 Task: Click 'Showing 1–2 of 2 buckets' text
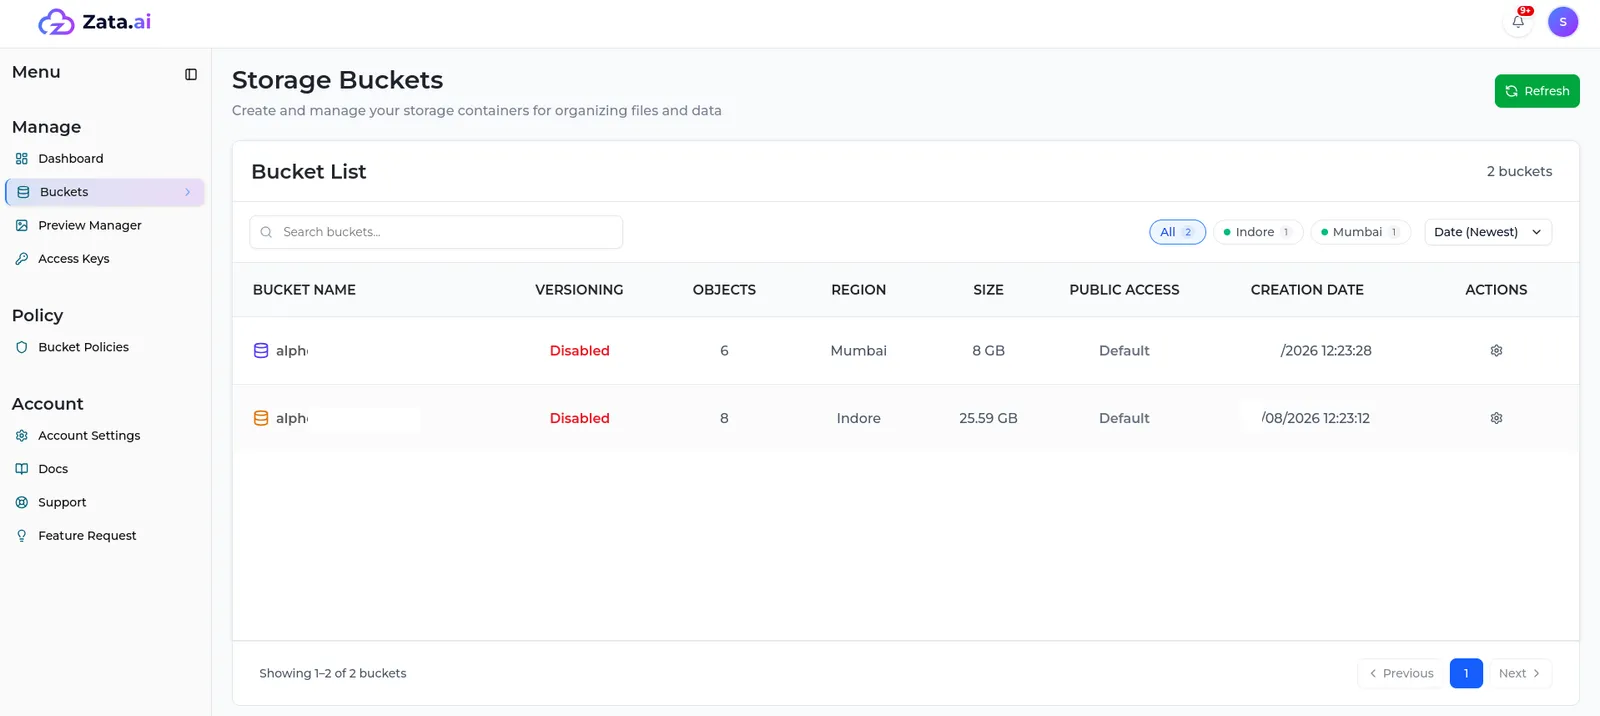[333, 673]
